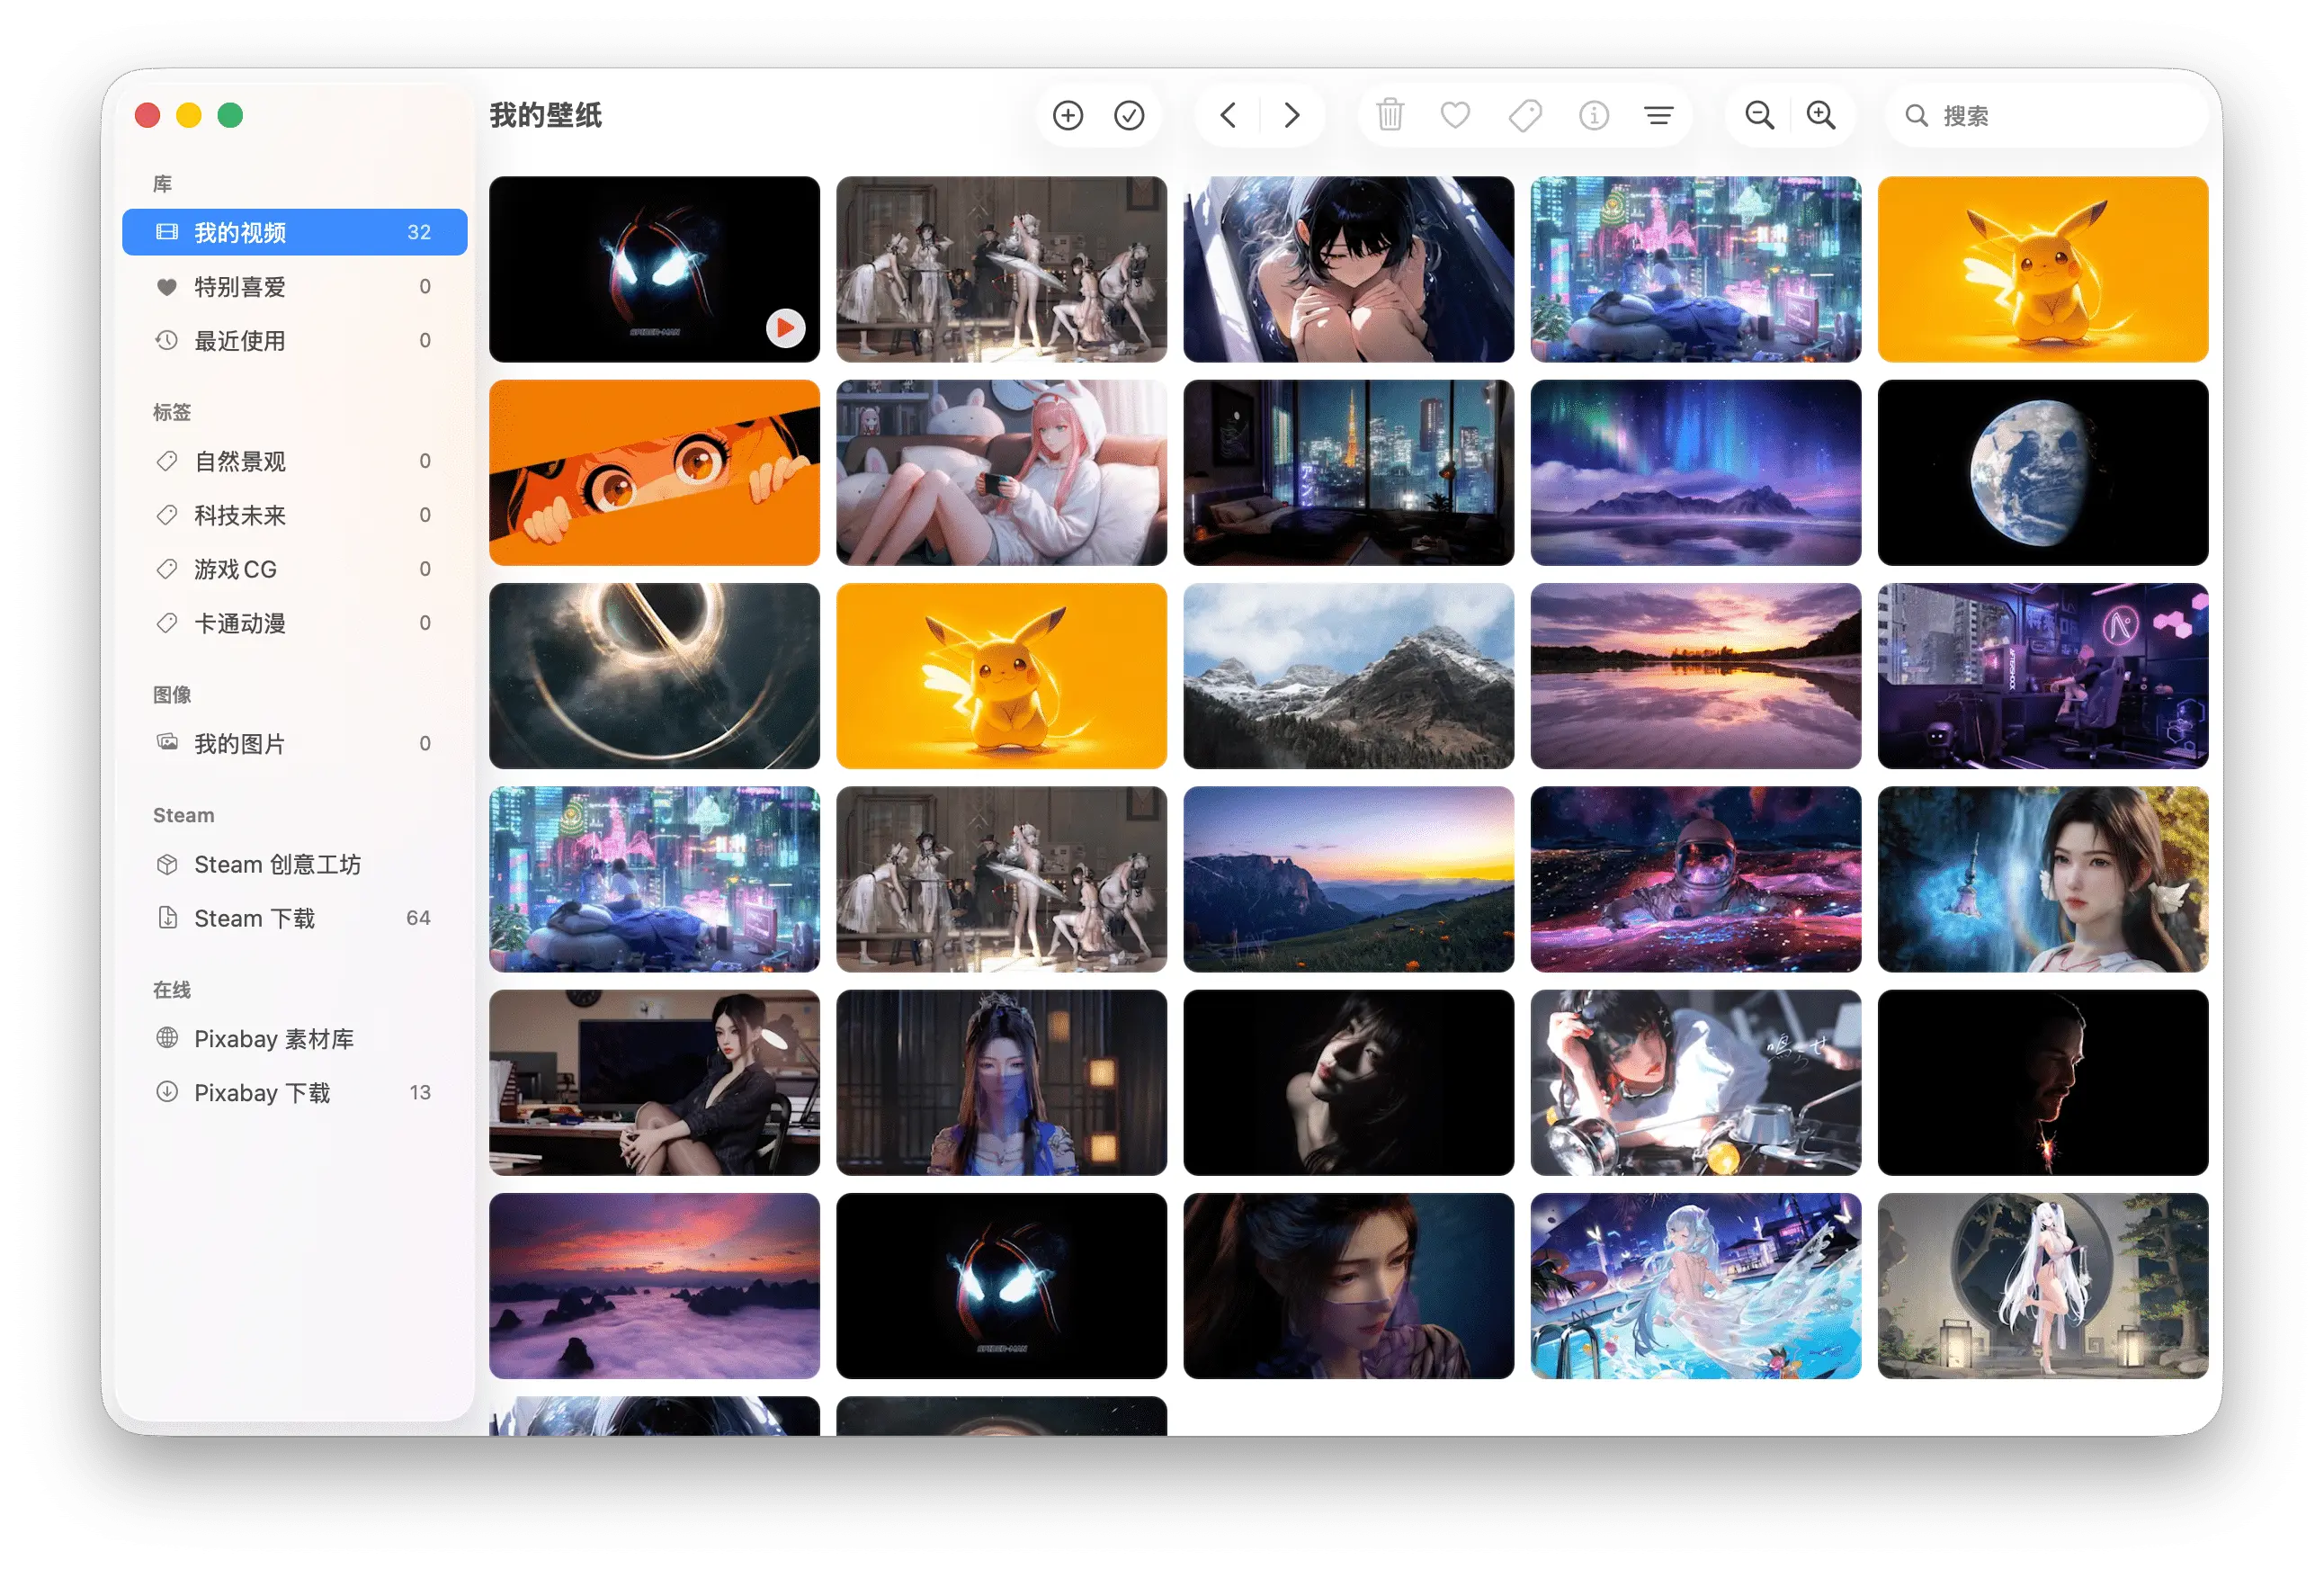The height and width of the screenshot is (1569, 2324).
Task: Select the girl on motorcycle wallpaper
Action: point(1696,1083)
